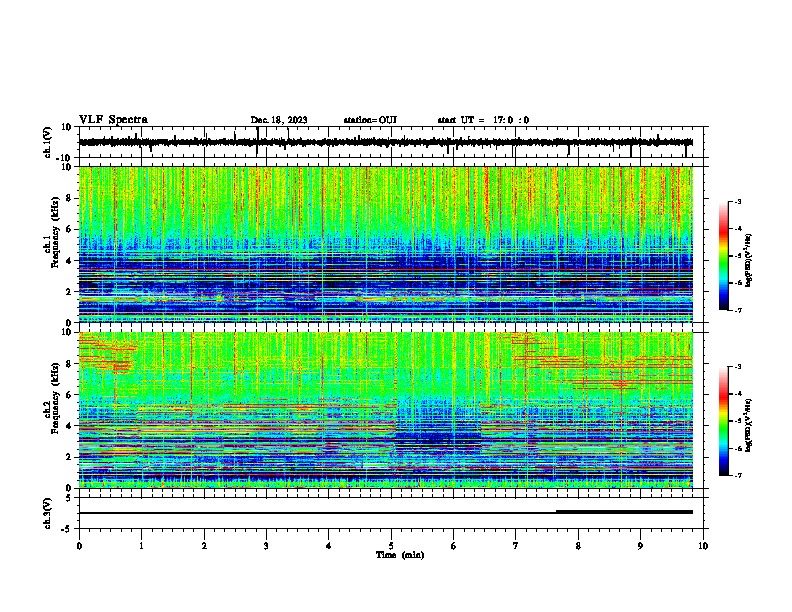Select the "-5" tick on ch.3(V) axis
This screenshot has width=792, height=612.
pos(68,529)
